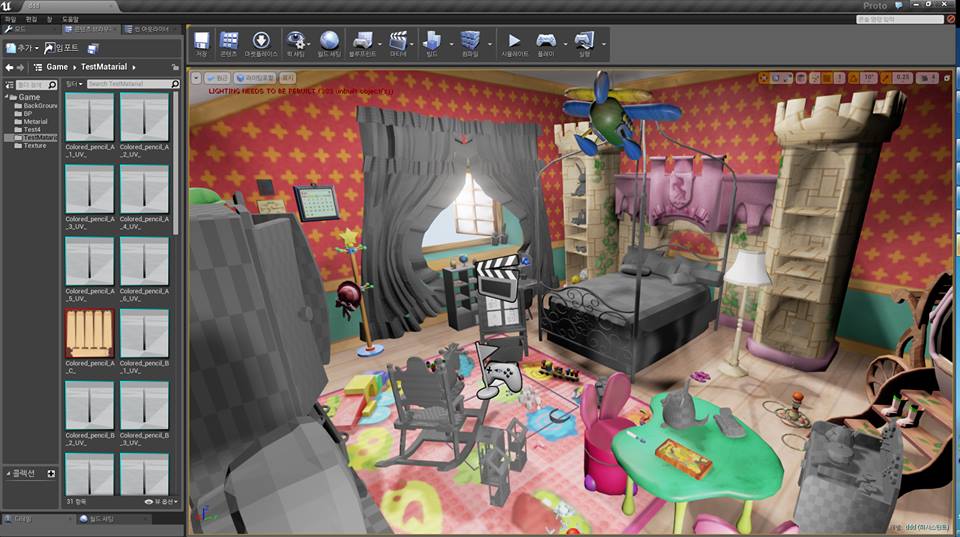
Task: Select the rotate transform gizmo icon
Action: click(x=776, y=78)
